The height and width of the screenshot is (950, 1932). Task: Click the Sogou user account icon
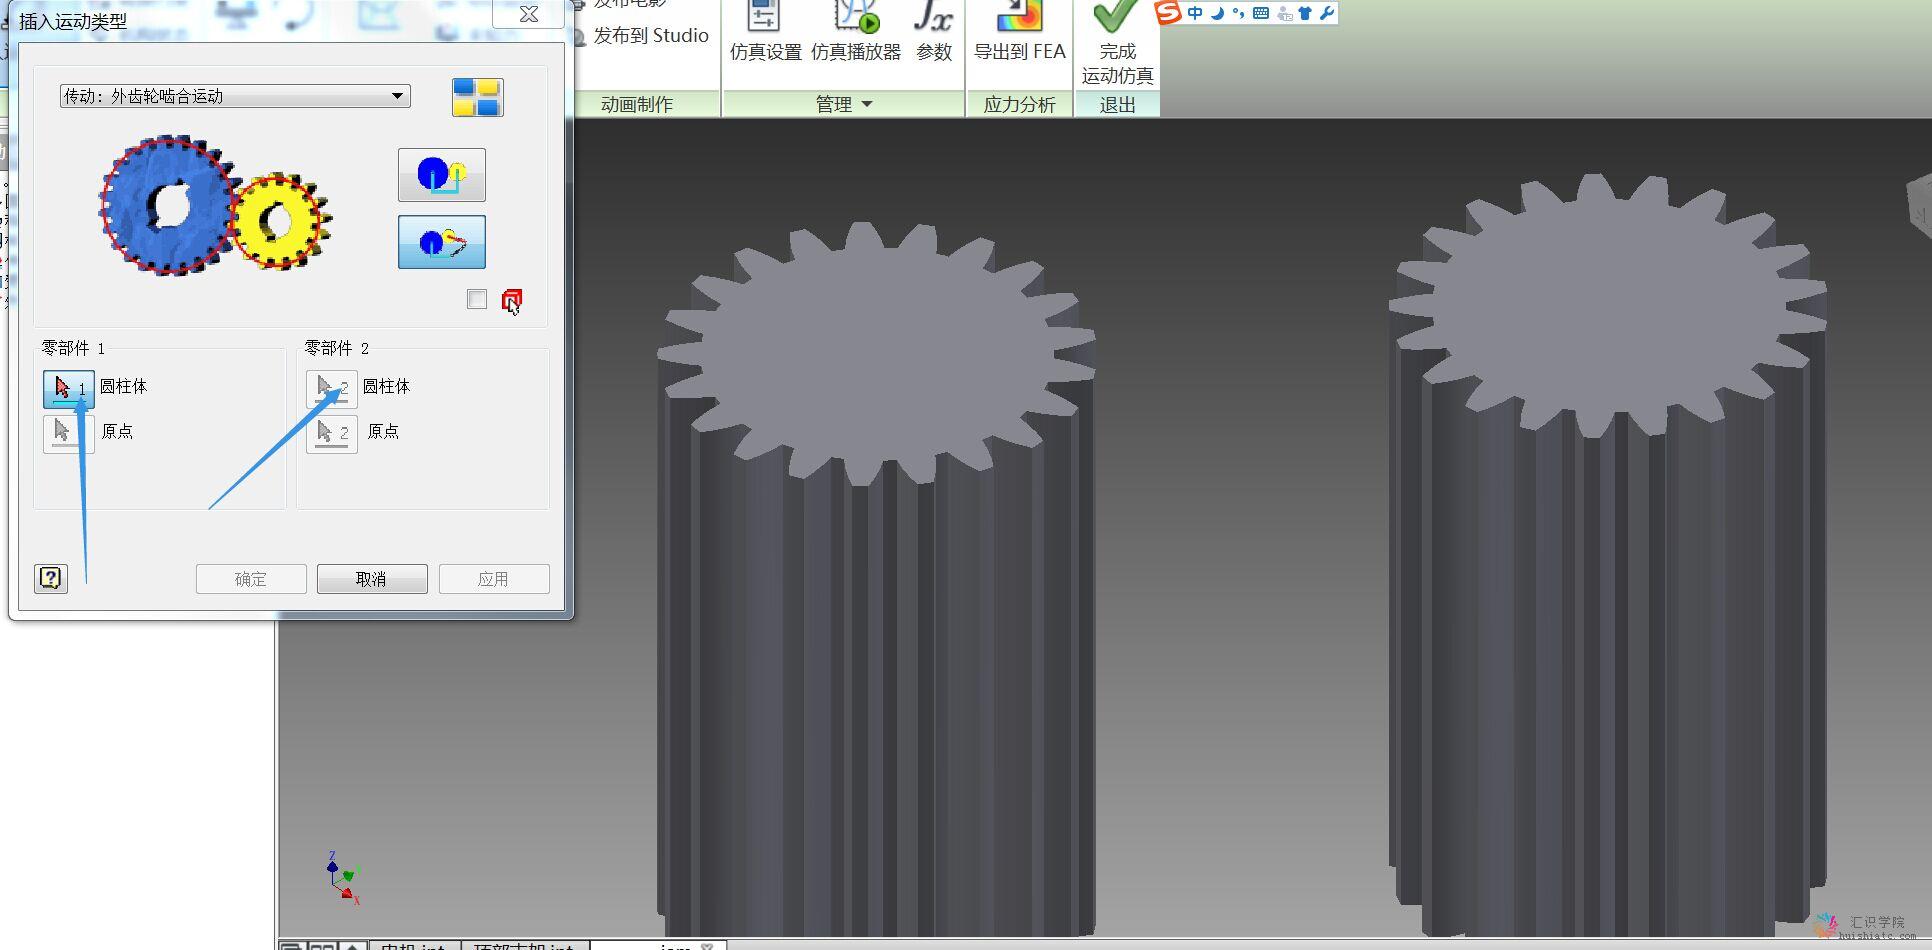(1284, 13)
